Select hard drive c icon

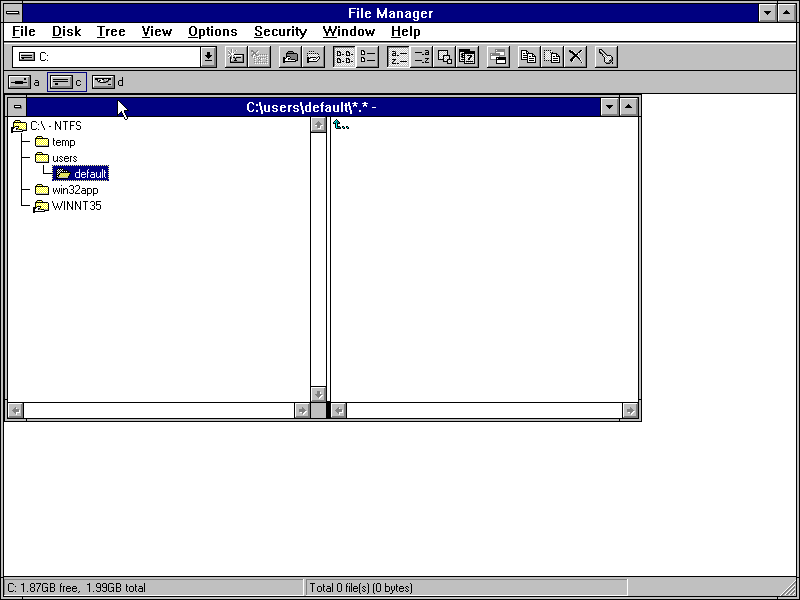coord(67,82)
